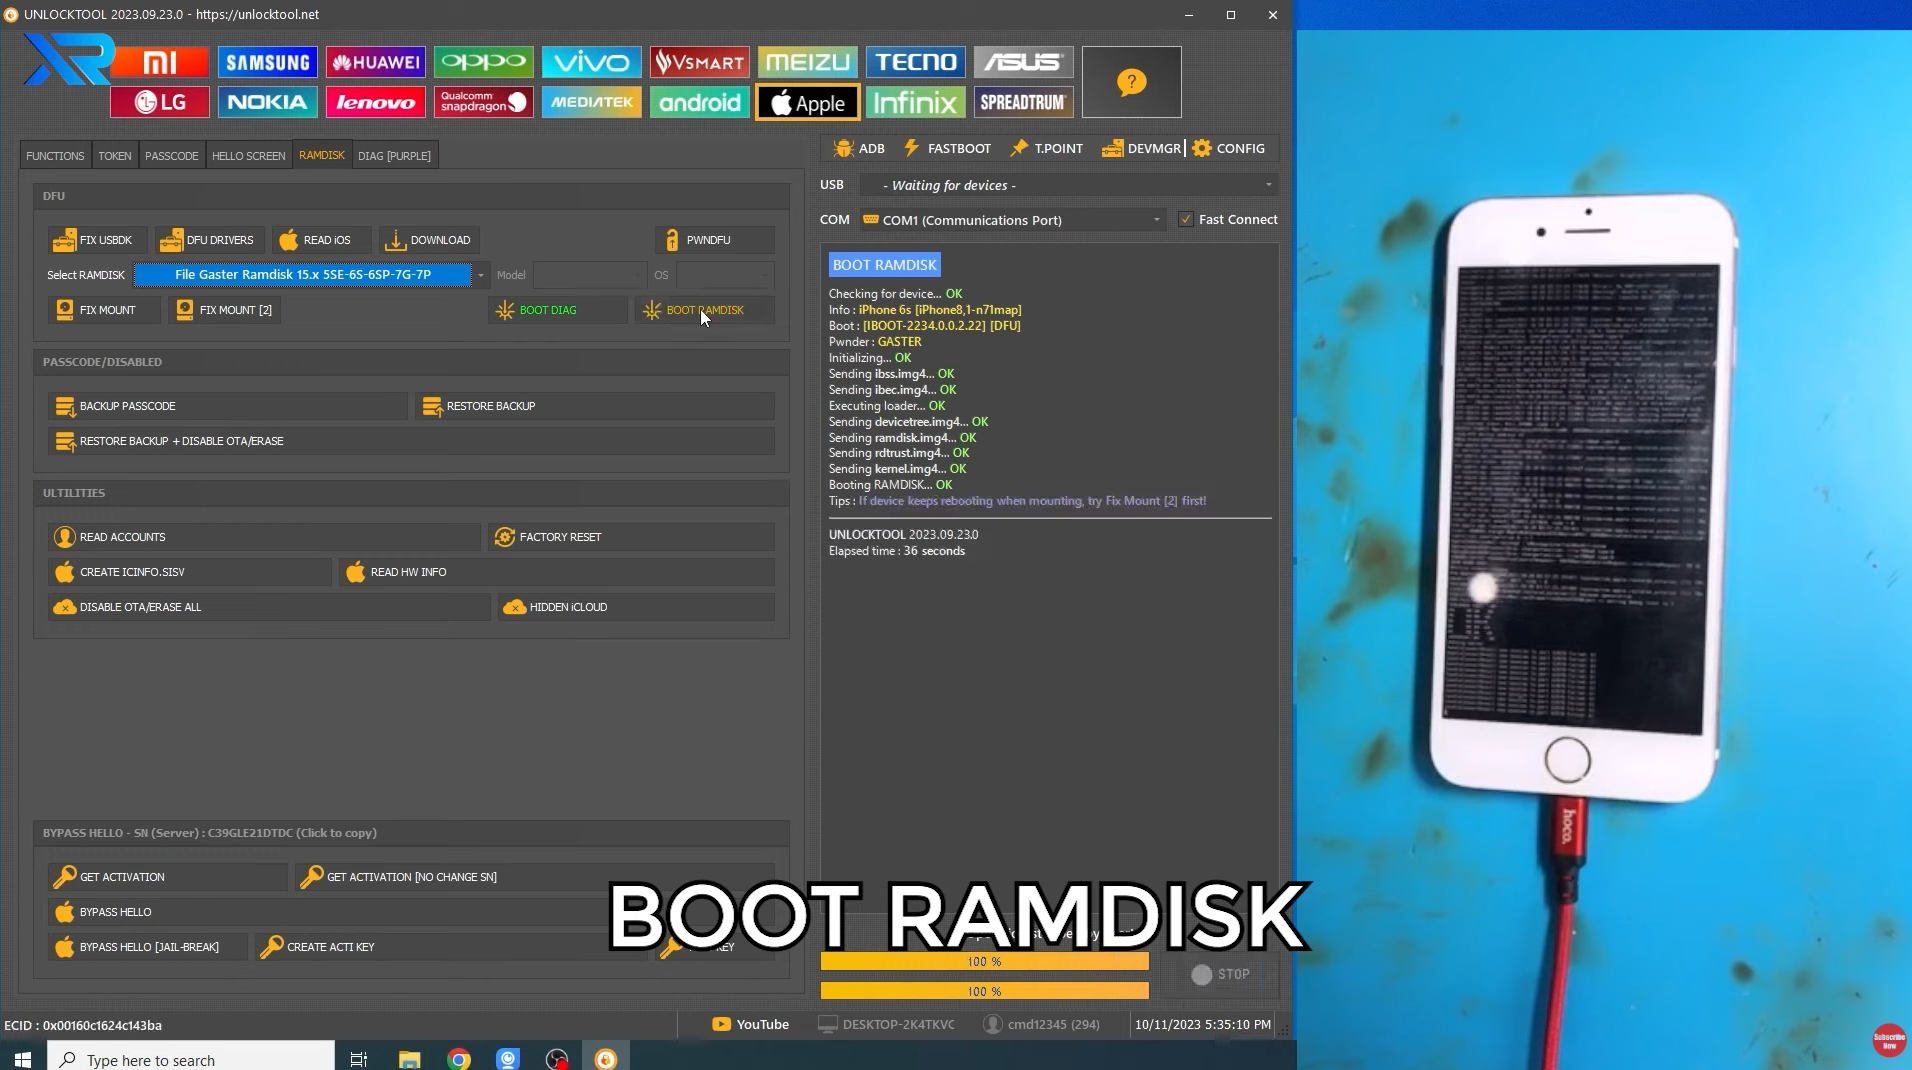Click the CREATE ICINFO.SISV button
This screenshot has width=1912, height=1070.
pyautogui.click(x=189, y=572)
